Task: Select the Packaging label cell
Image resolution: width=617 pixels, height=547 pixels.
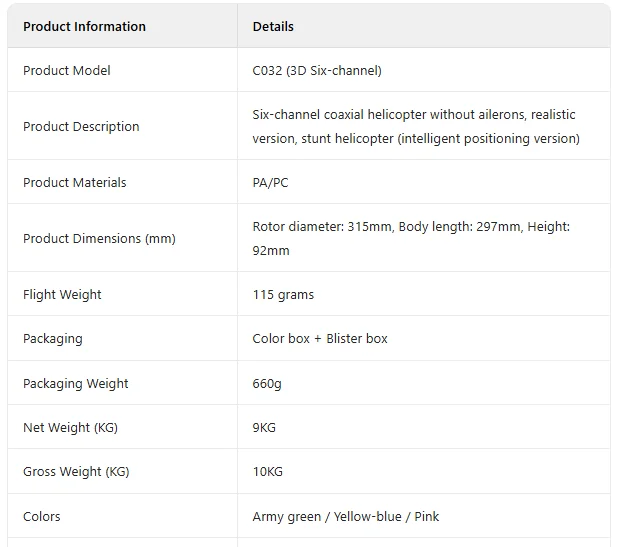Action: pyautogui.click(x=53, y=339)
